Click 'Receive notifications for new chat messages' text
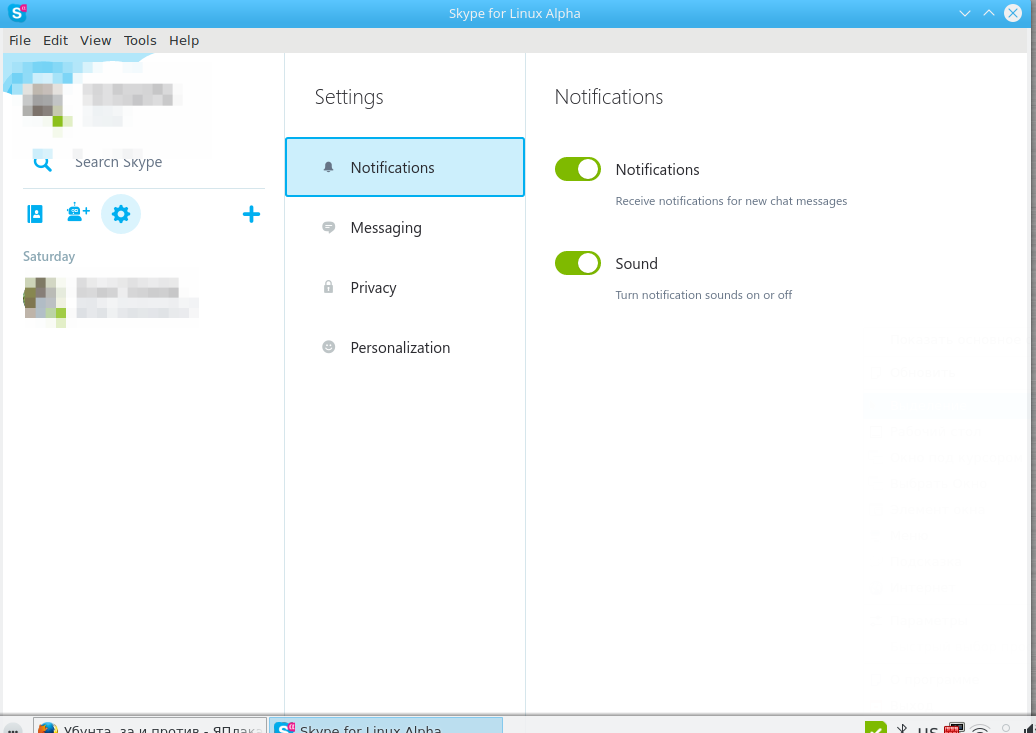 coord(731,201)
